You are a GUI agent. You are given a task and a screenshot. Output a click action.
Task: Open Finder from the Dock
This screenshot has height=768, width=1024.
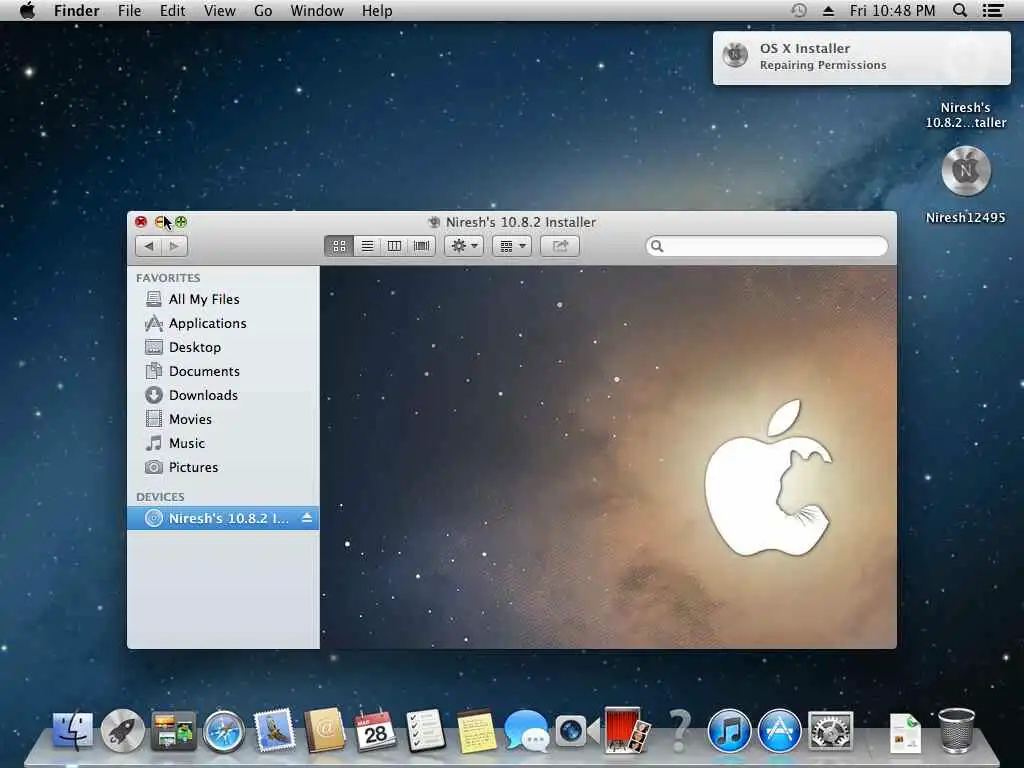tap(72, 730)
